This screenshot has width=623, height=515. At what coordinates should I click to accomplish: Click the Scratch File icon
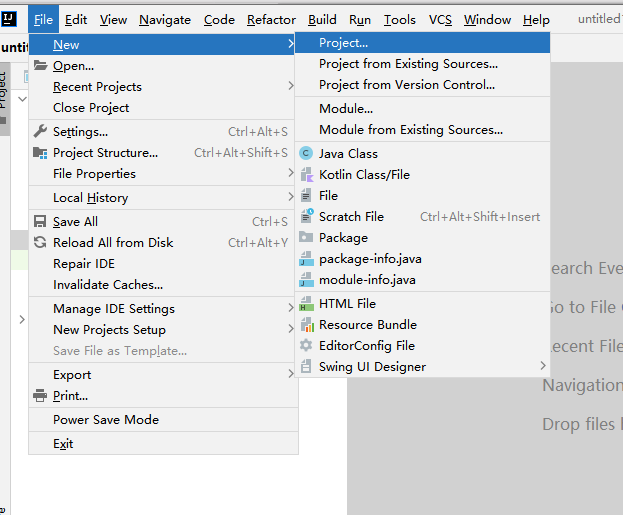[306, 217]
